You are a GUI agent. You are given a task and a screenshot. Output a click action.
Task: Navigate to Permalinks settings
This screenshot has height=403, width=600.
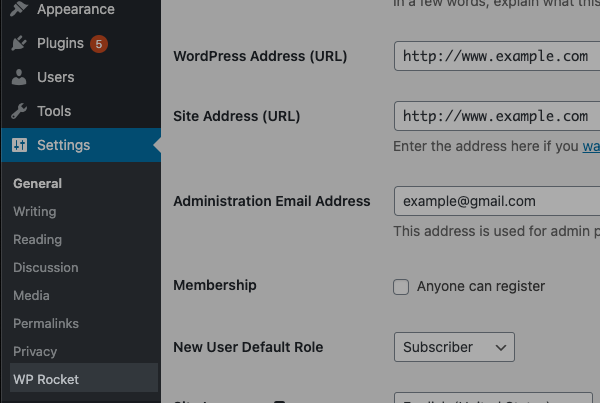point(45,324)
